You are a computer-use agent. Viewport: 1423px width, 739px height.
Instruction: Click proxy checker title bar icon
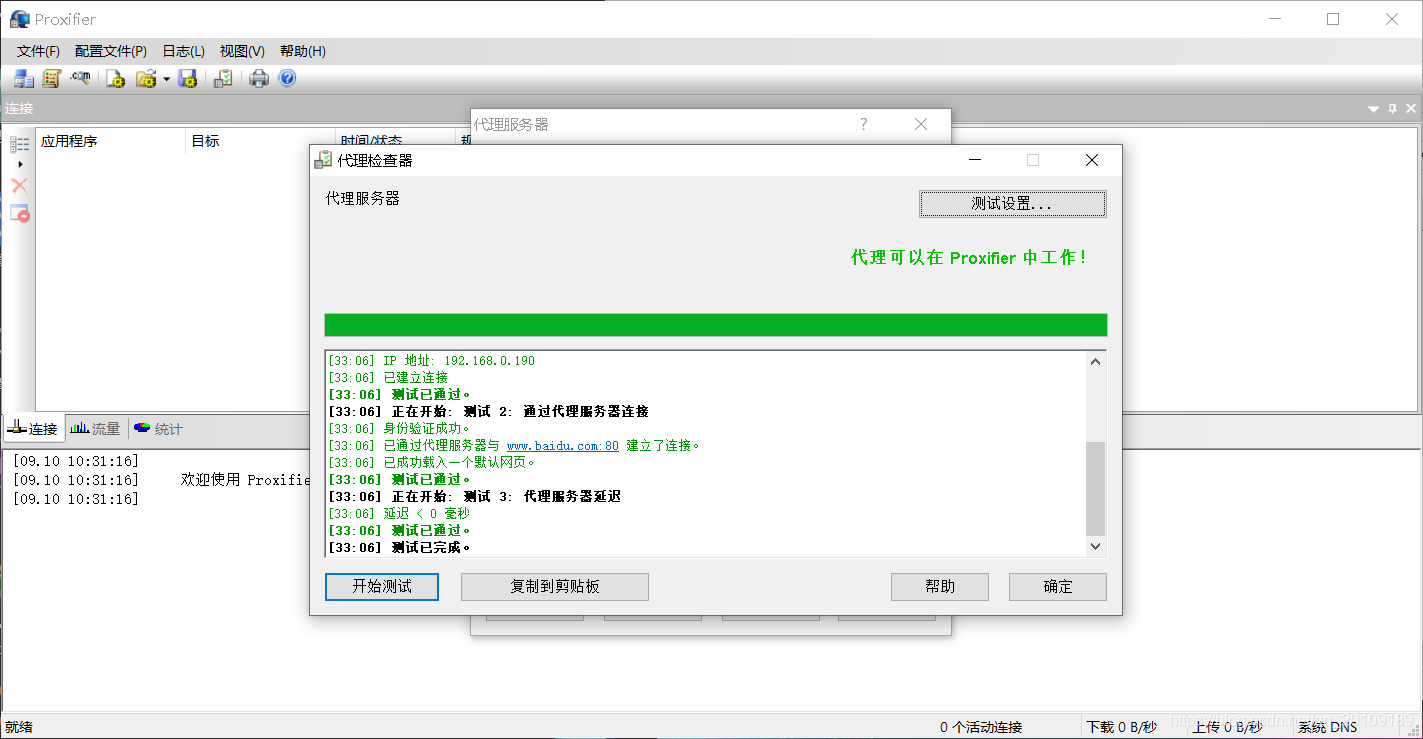pyautogui.click(x=324, y=160)
